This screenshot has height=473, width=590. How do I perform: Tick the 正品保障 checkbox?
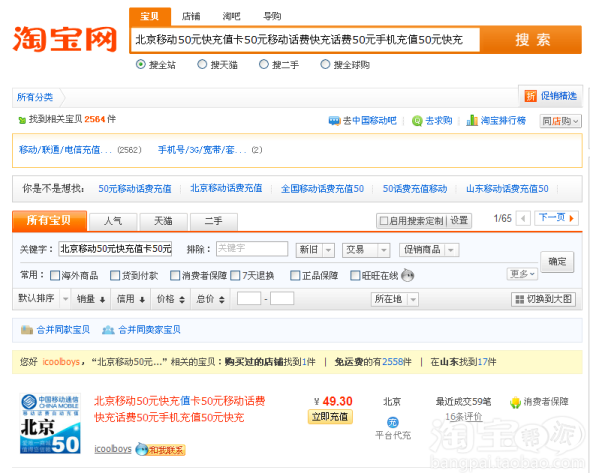point(295,276)
